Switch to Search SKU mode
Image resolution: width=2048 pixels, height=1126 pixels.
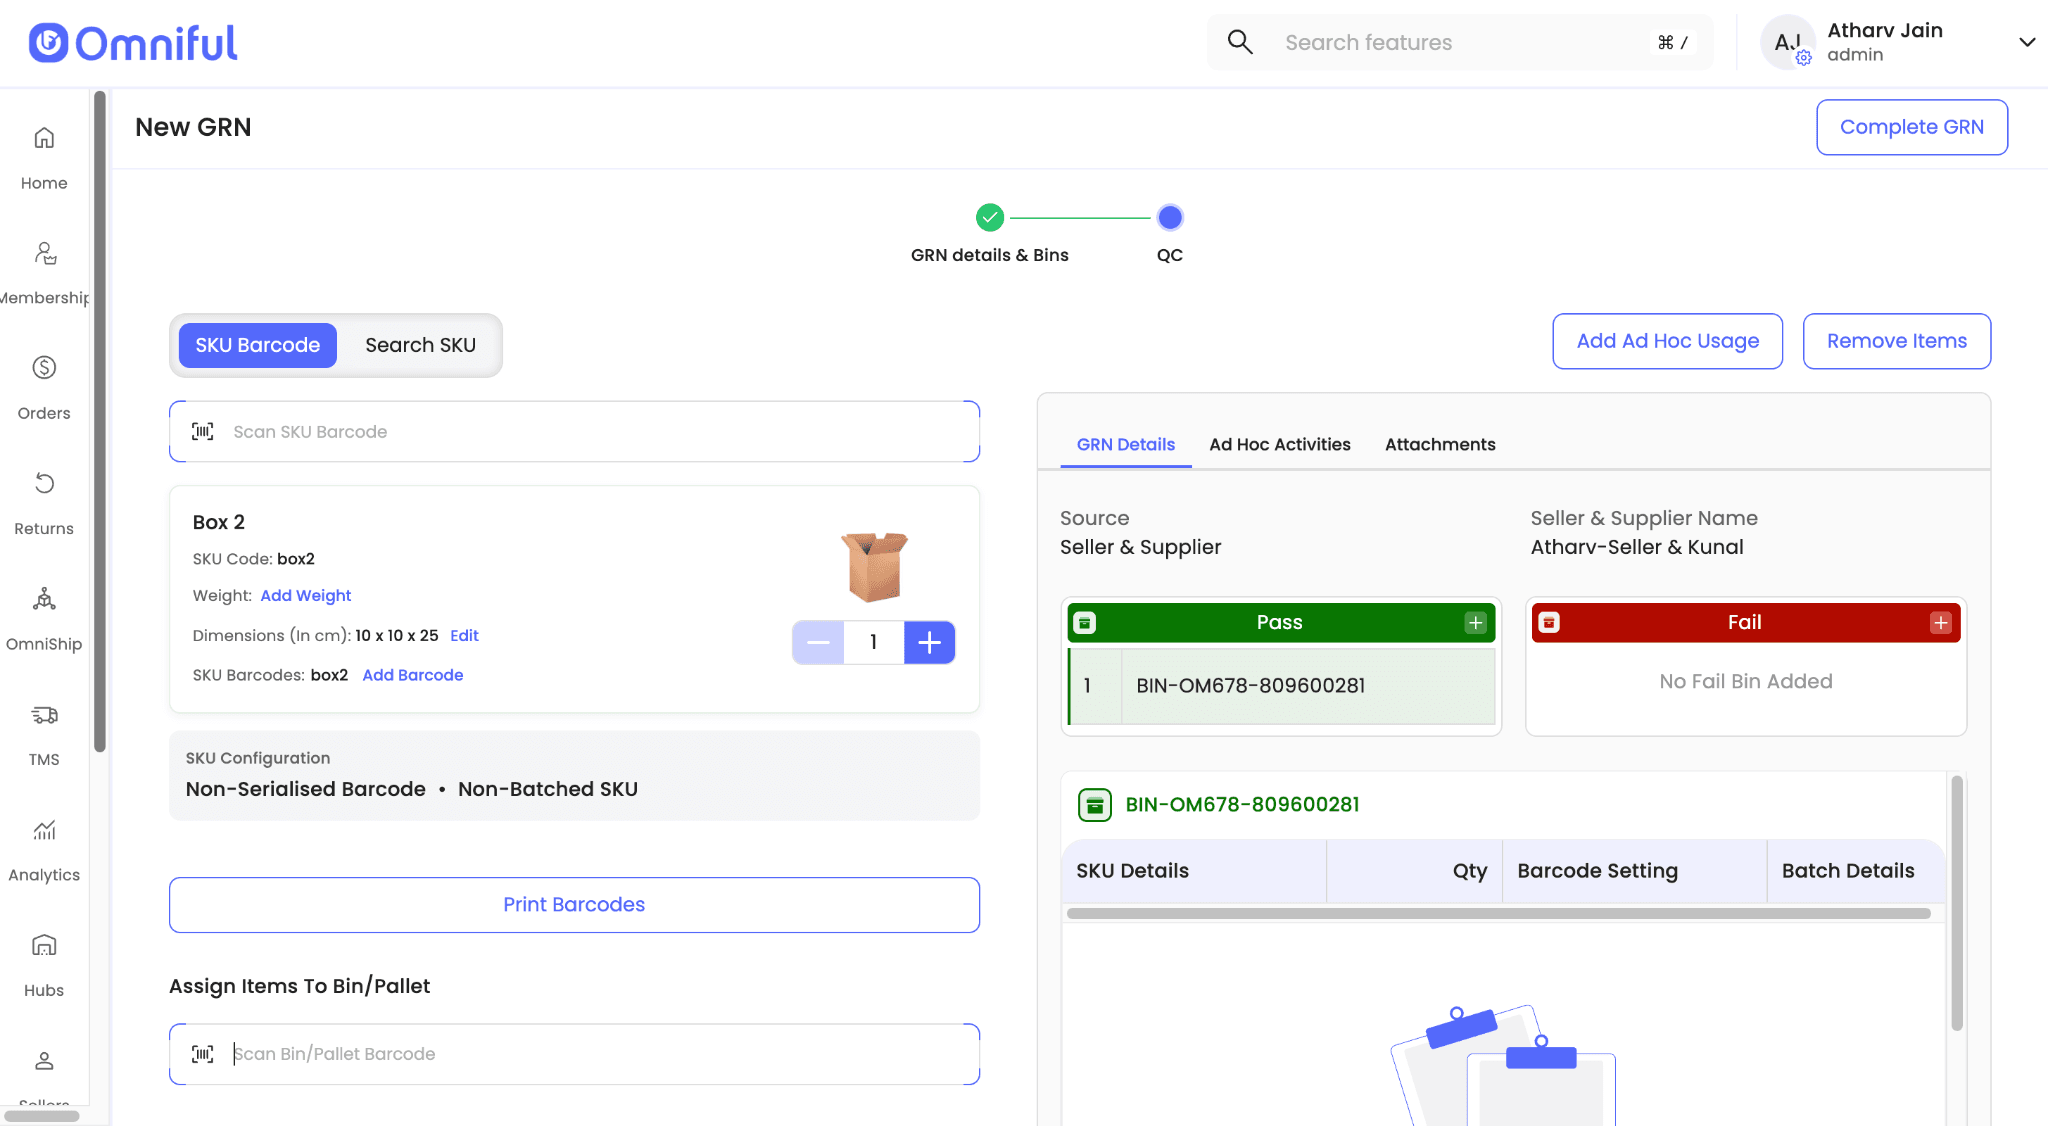pyautogui.click(x=420, y=345)
